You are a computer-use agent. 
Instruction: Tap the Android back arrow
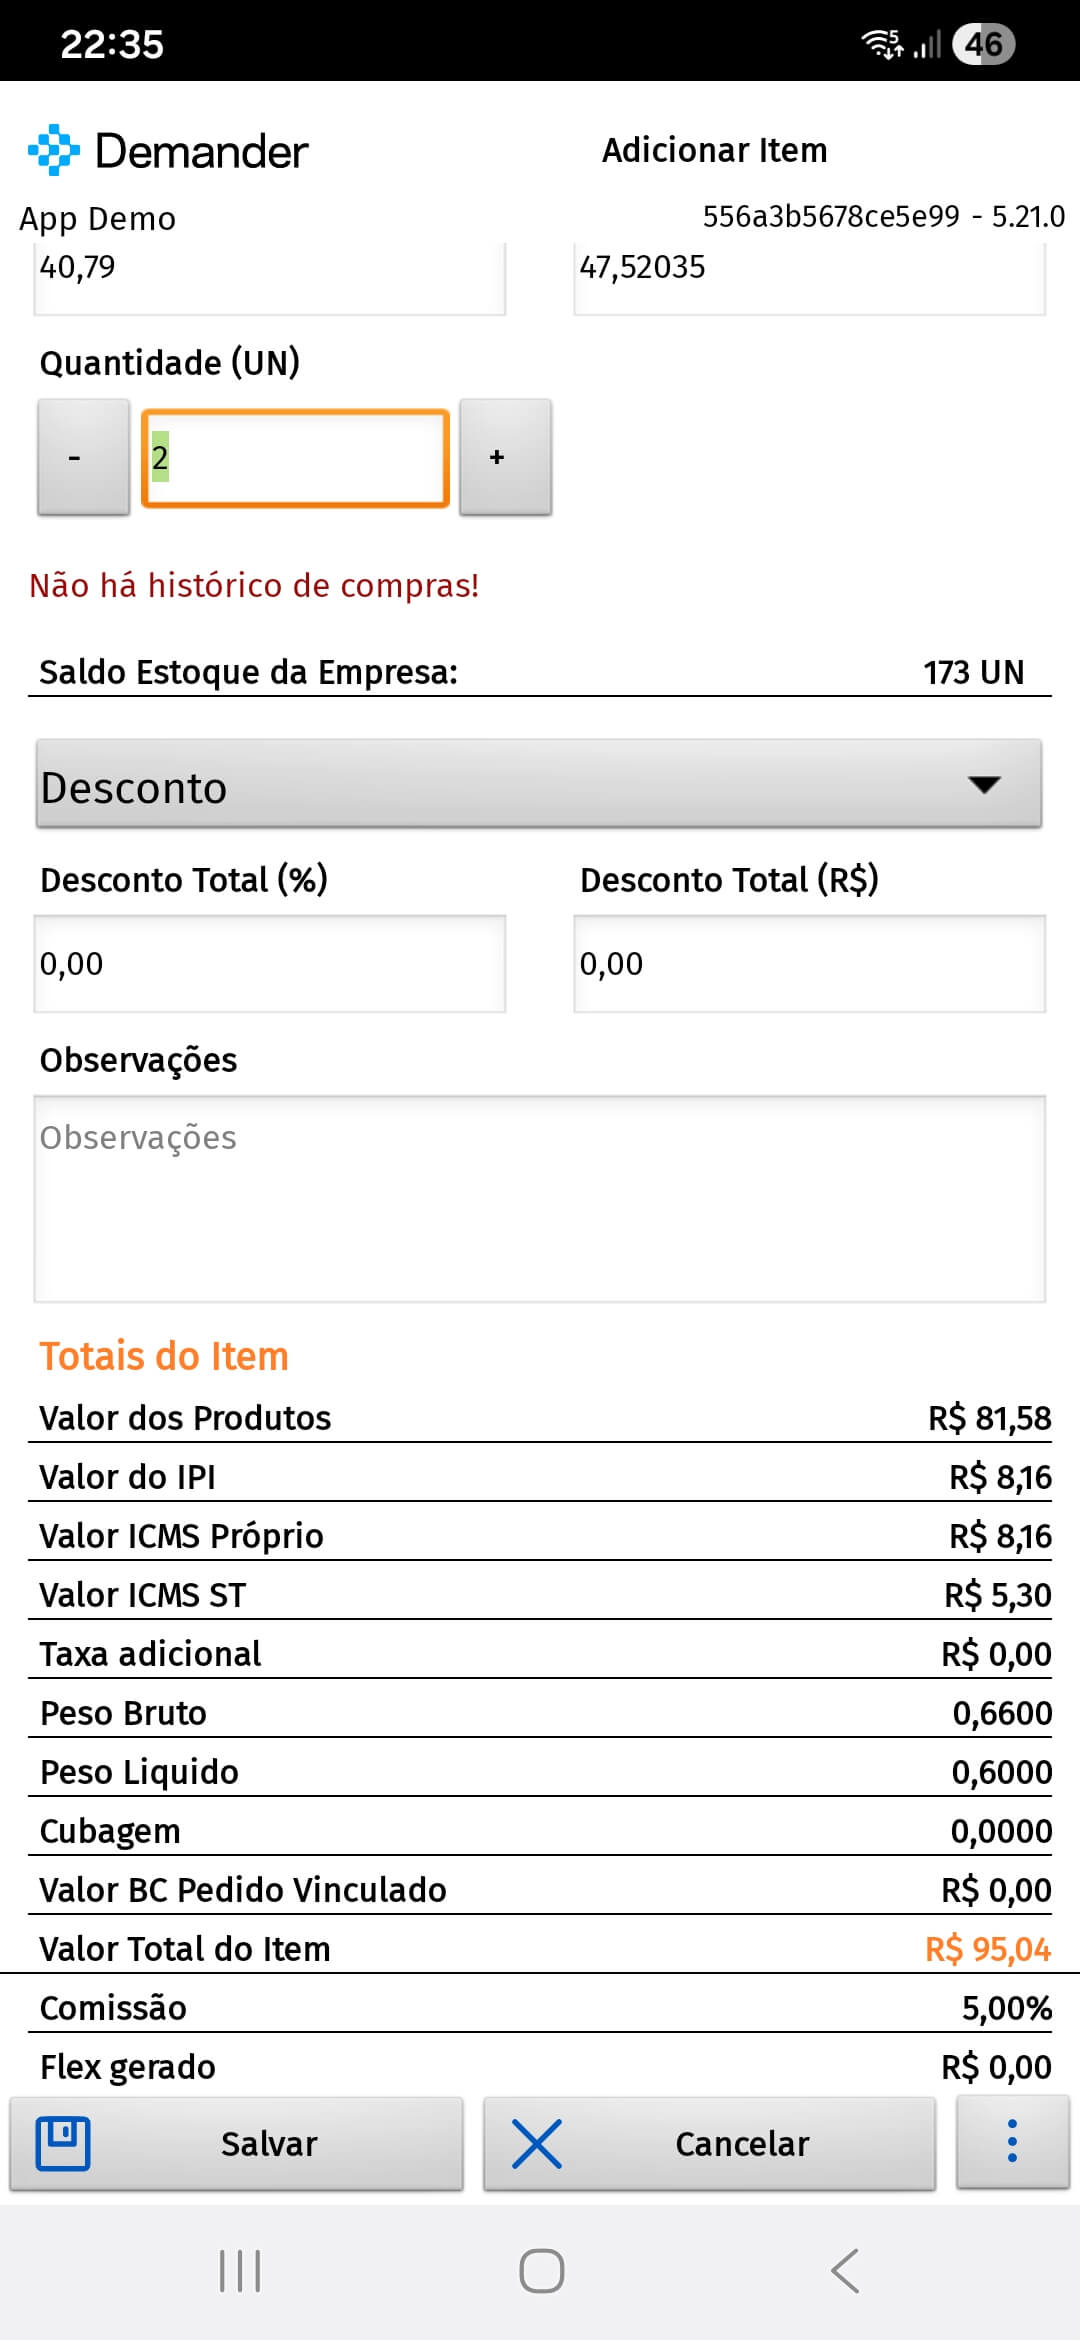(845, 2270)
